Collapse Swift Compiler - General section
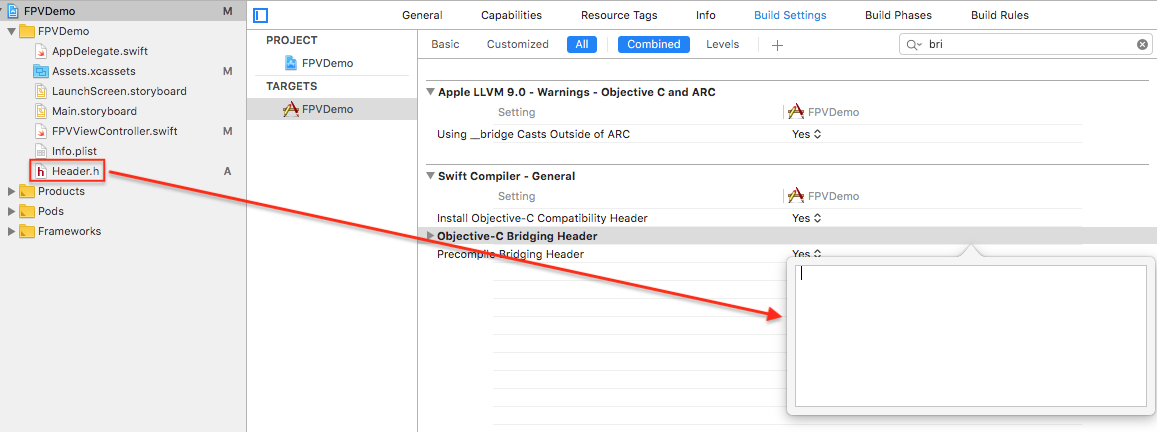This screenshot has height=432, width=1157. point(430,176)
